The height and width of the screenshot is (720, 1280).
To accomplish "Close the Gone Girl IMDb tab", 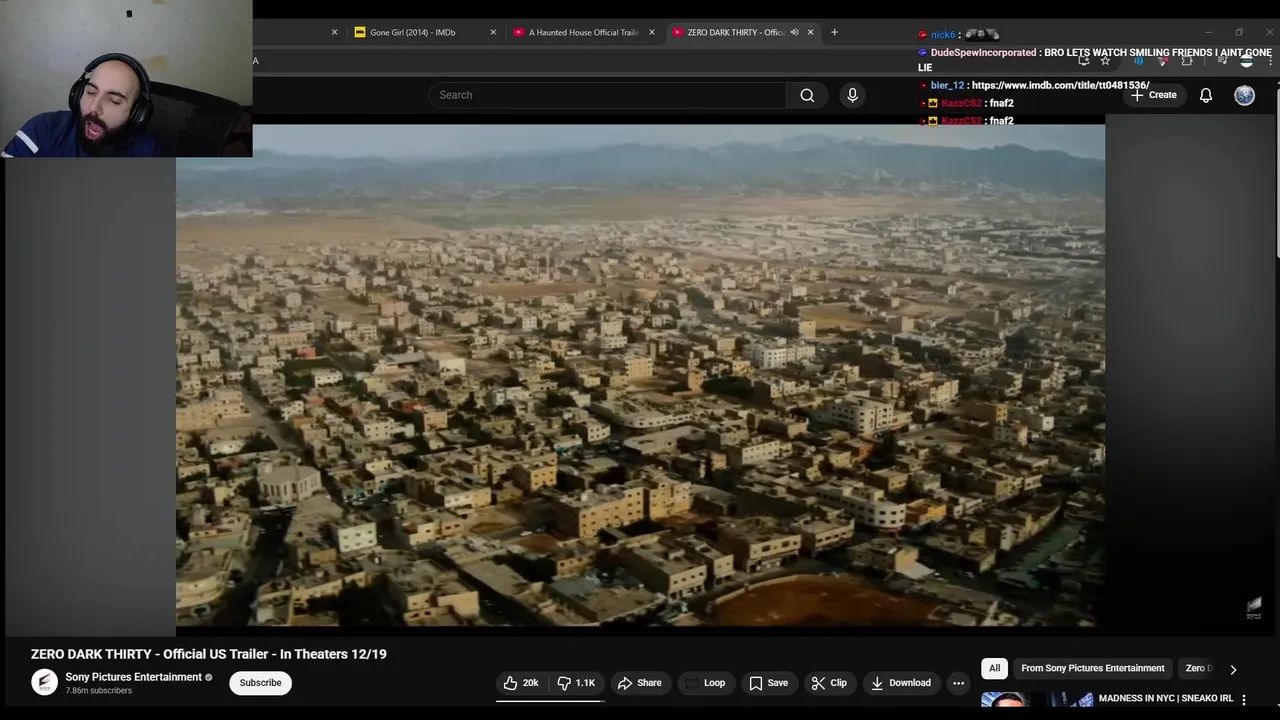I will pos(493,32).
